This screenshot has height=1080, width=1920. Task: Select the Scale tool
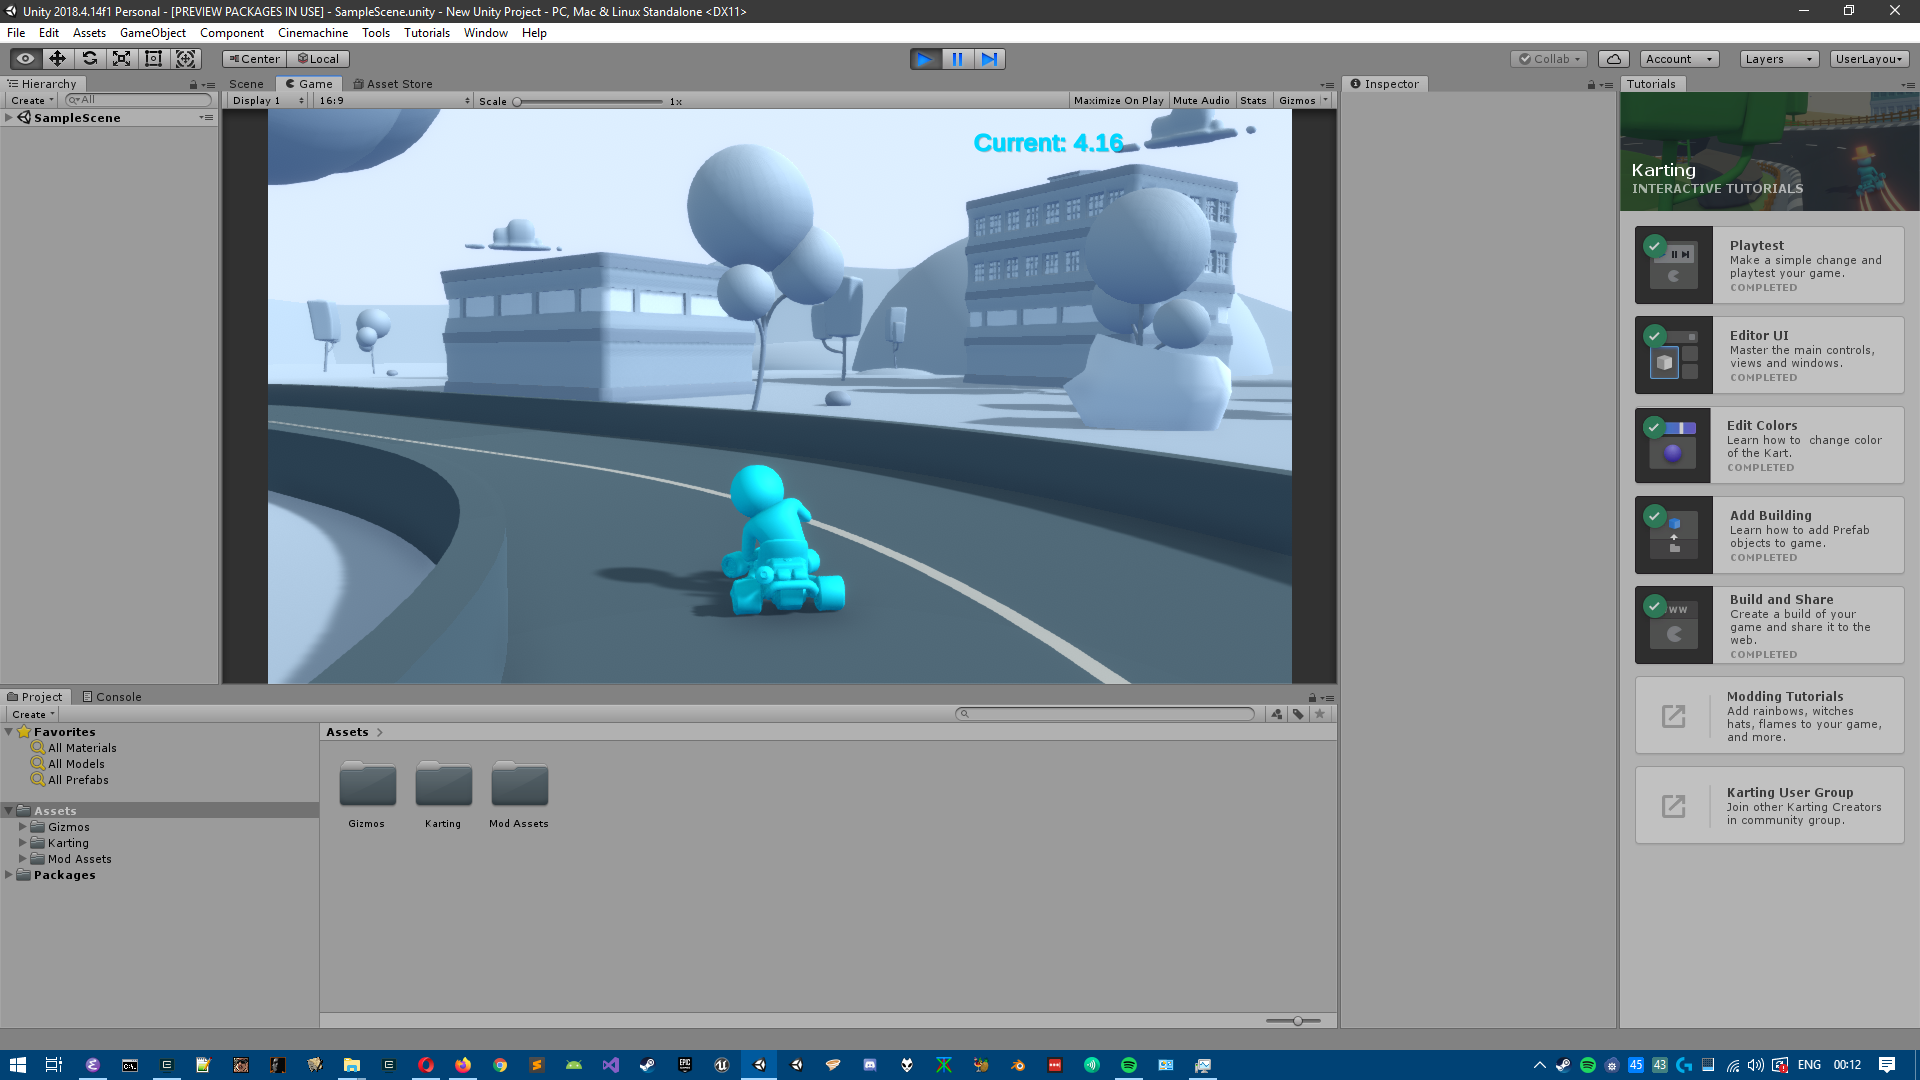[x=121, y=59]
